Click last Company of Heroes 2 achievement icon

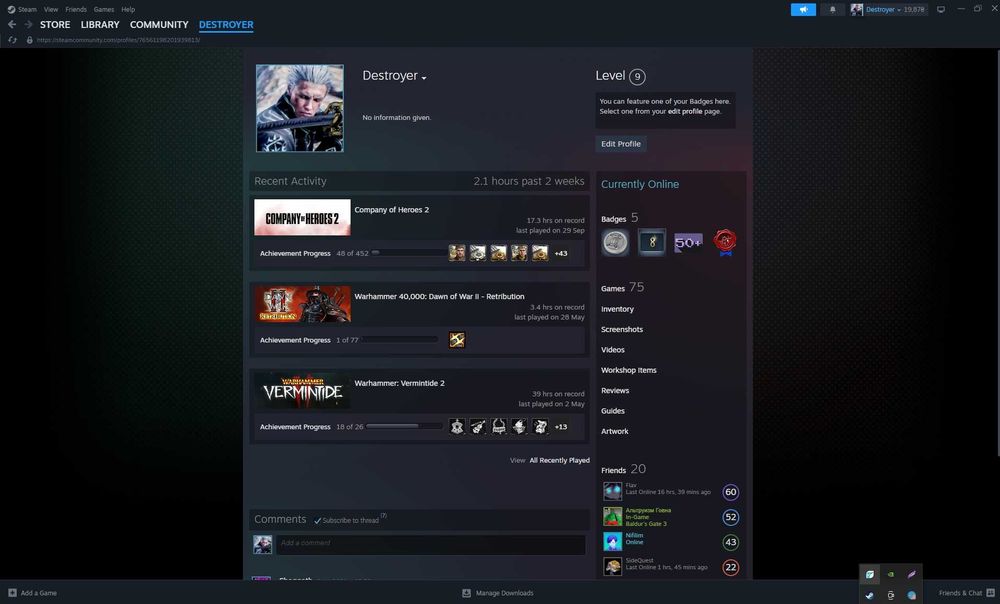(540, 253)
